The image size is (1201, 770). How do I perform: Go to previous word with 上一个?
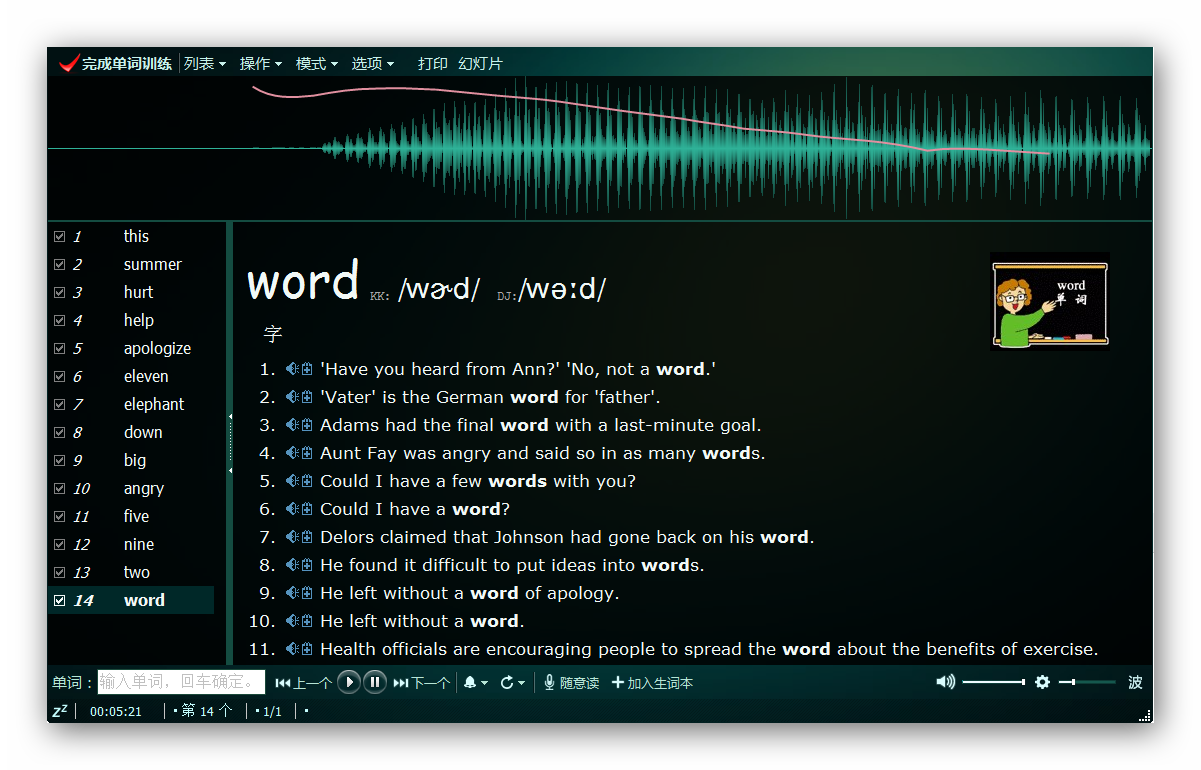(303, 683)
